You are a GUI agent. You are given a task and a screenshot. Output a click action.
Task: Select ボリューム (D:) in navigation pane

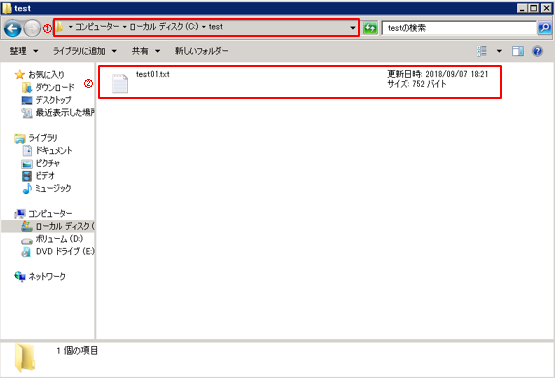tap(59, 239)
